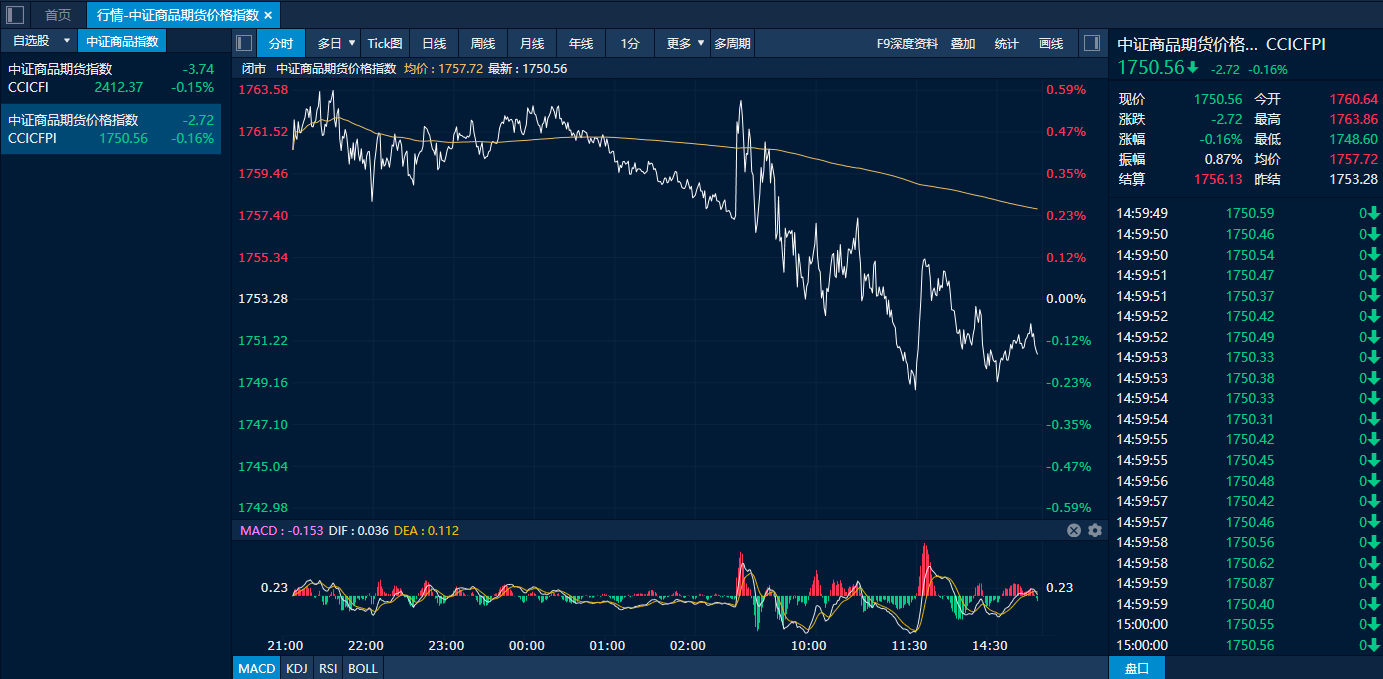Screen dimensions: 1383x679
Task: Click the 盘口 tab at bottom right
Action: pyautogui.click(x=1137, y=668)
